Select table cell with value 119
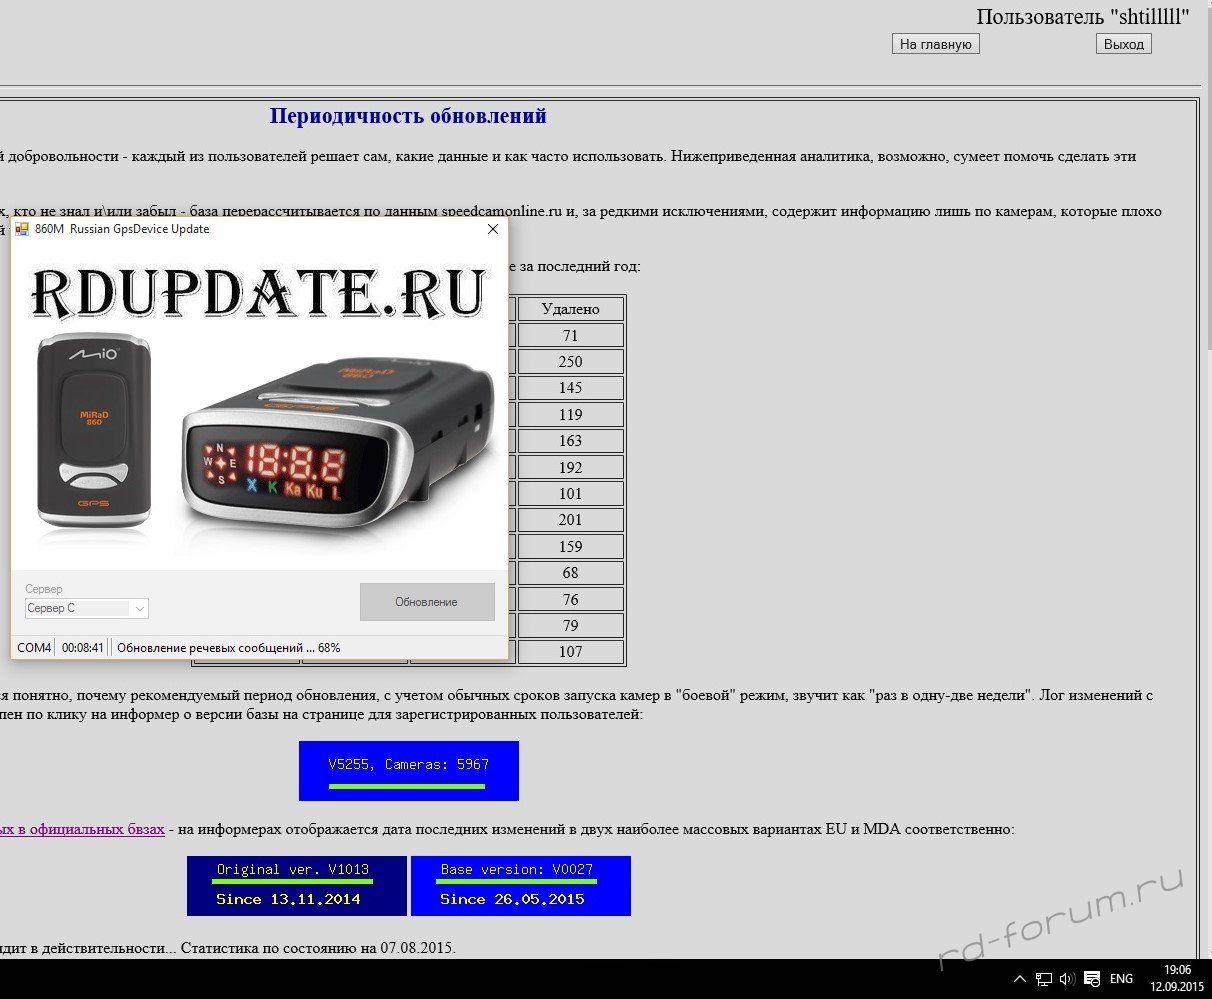The width and height of the screenshot is (1212, 999). coord(571,414)
